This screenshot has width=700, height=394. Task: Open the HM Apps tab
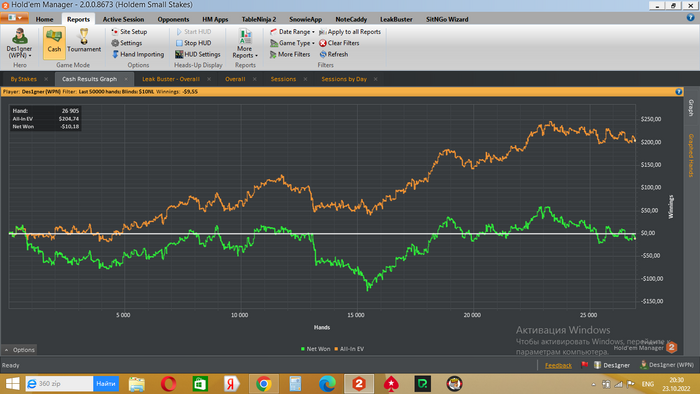215,19
